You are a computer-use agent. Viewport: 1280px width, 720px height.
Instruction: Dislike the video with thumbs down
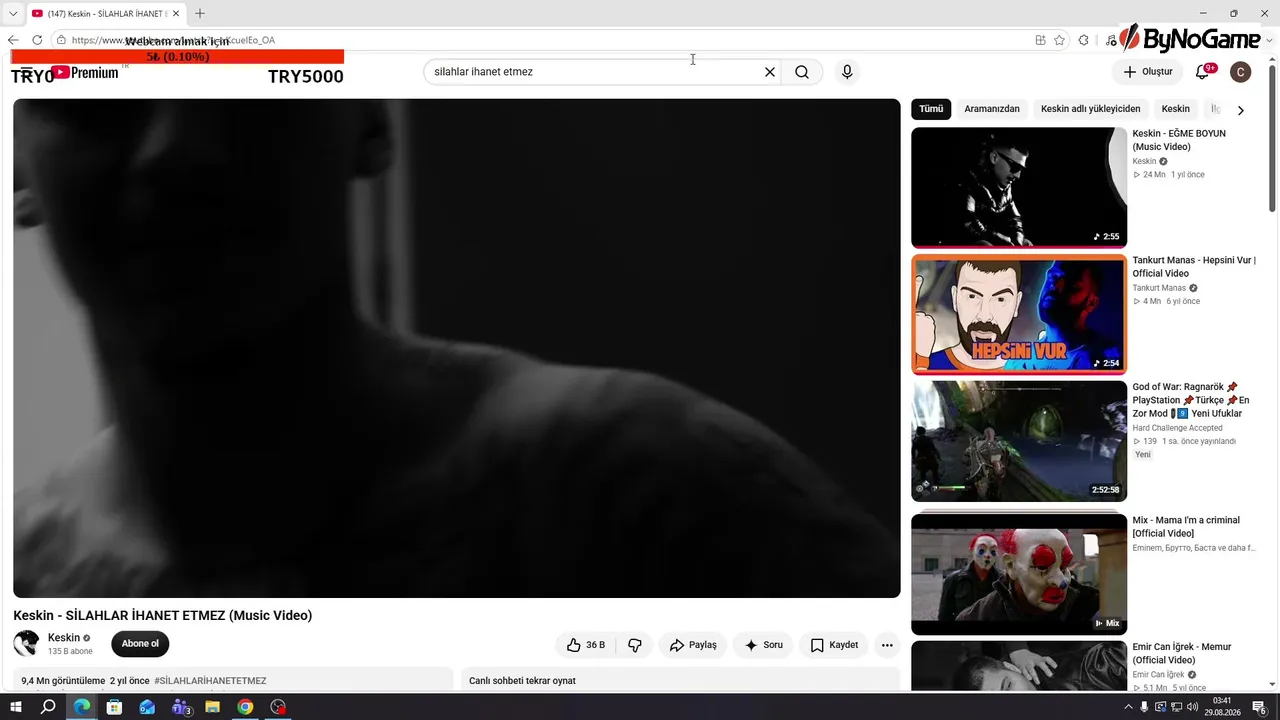pyautogui.click(x=634, y=645)
